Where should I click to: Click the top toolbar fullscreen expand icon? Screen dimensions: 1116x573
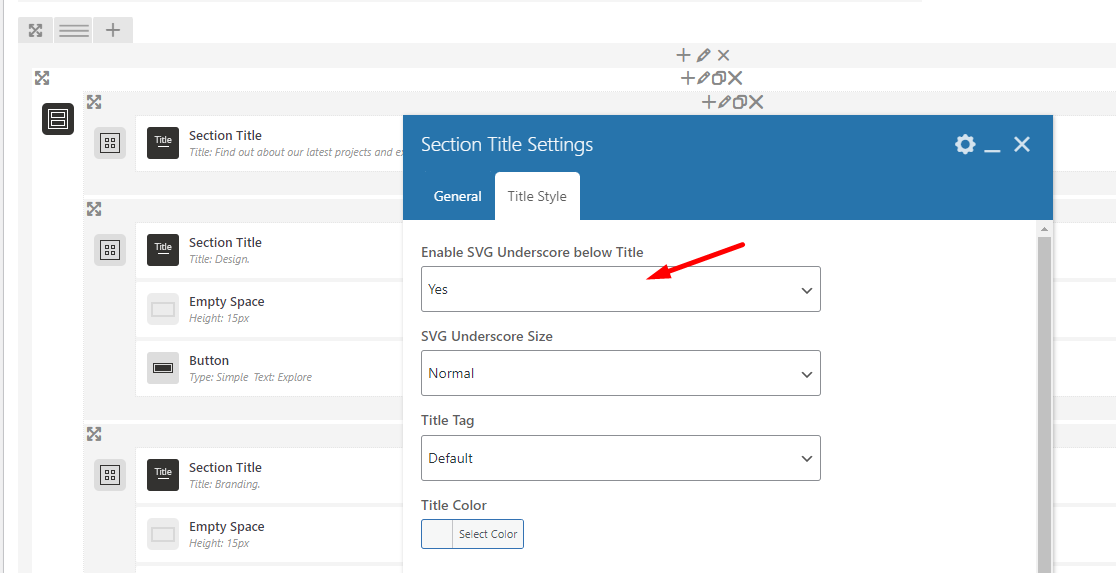point(36,30)
